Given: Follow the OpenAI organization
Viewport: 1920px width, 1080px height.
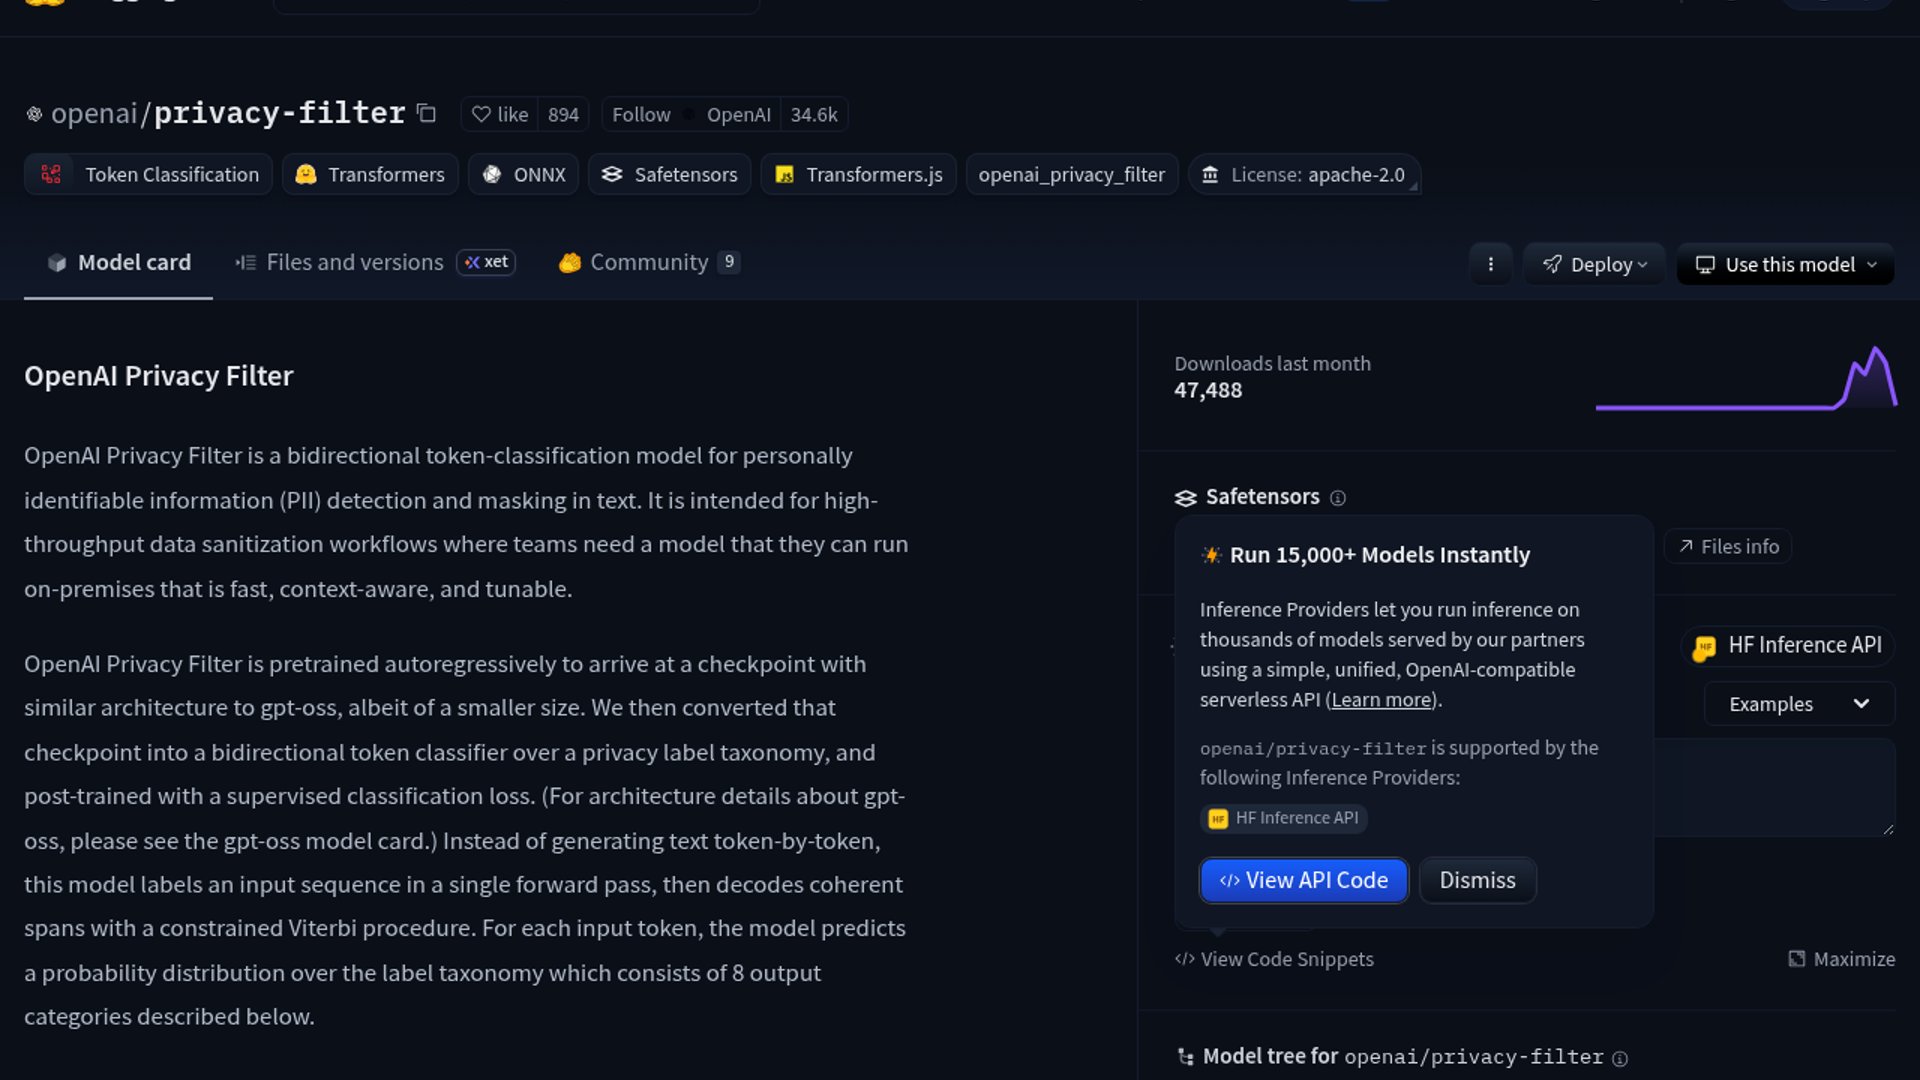Looking at the screenshot, I should tap(641, 115).
